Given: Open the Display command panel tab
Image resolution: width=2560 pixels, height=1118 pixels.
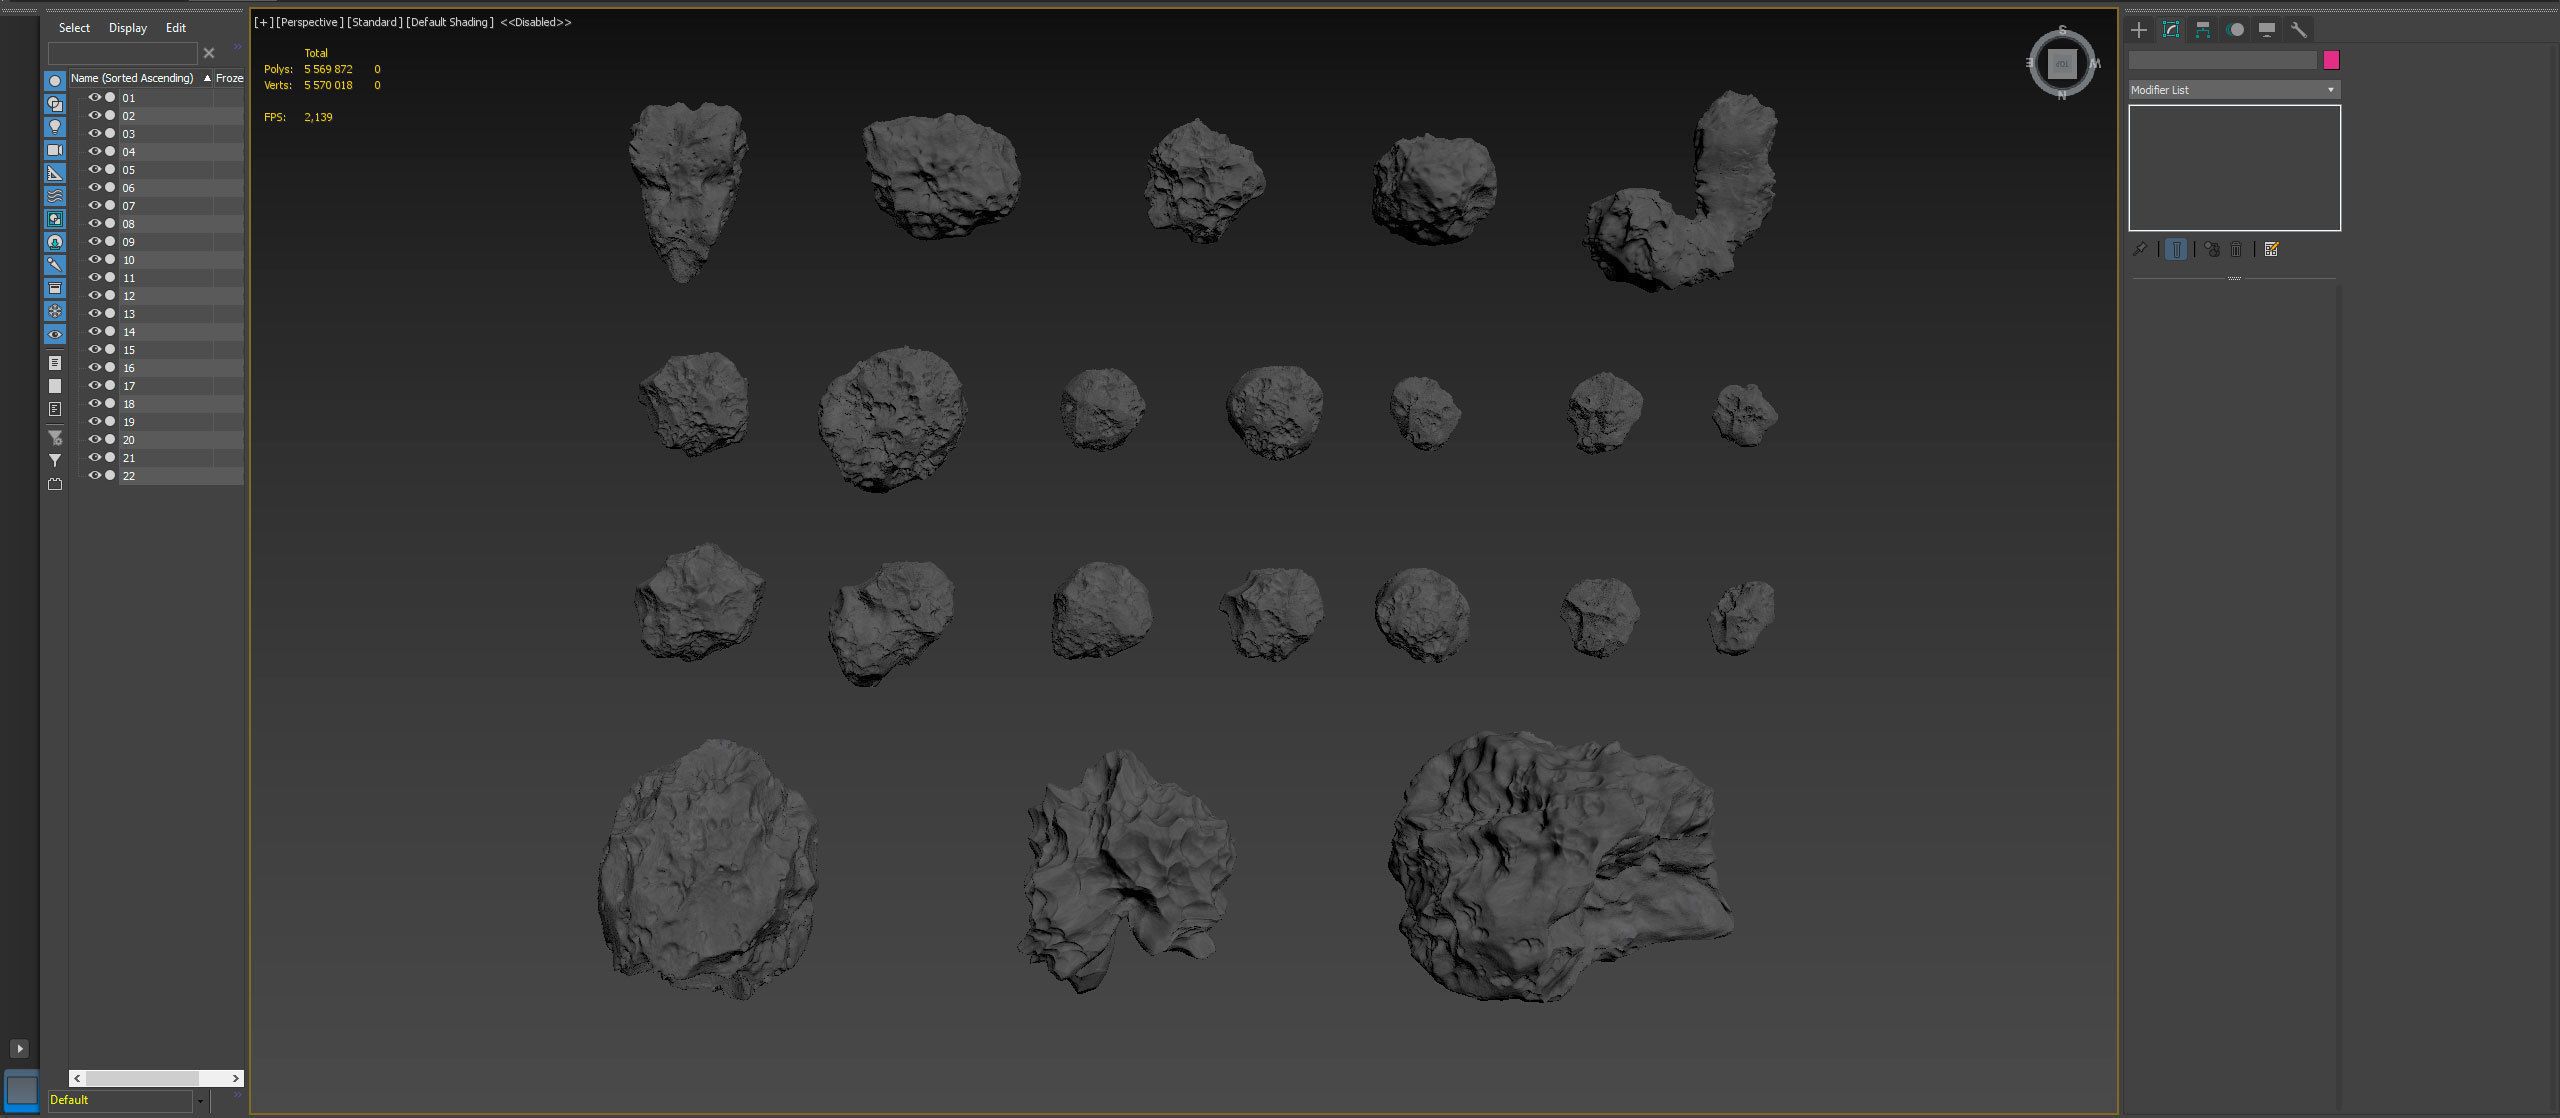Looking at the screenshot, I should coord(2267,30).
